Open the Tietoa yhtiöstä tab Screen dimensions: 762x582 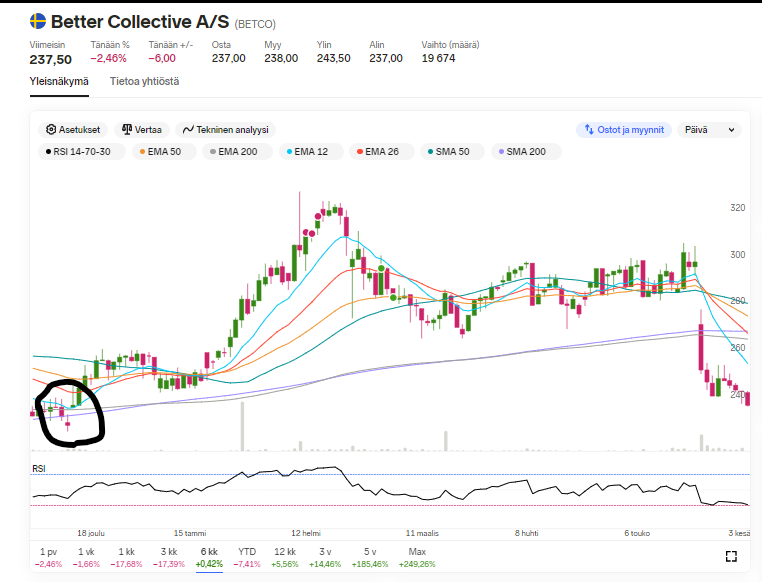coord(144,81)
